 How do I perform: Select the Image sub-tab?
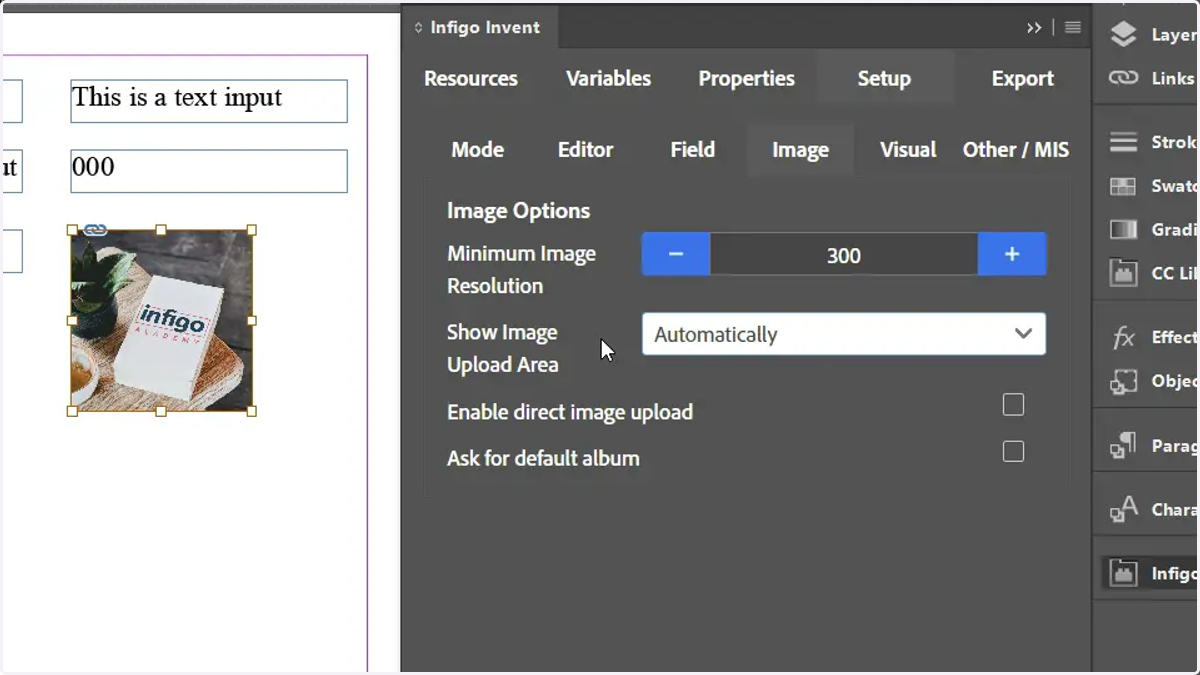pyautogui.click(x=800, y=150)
